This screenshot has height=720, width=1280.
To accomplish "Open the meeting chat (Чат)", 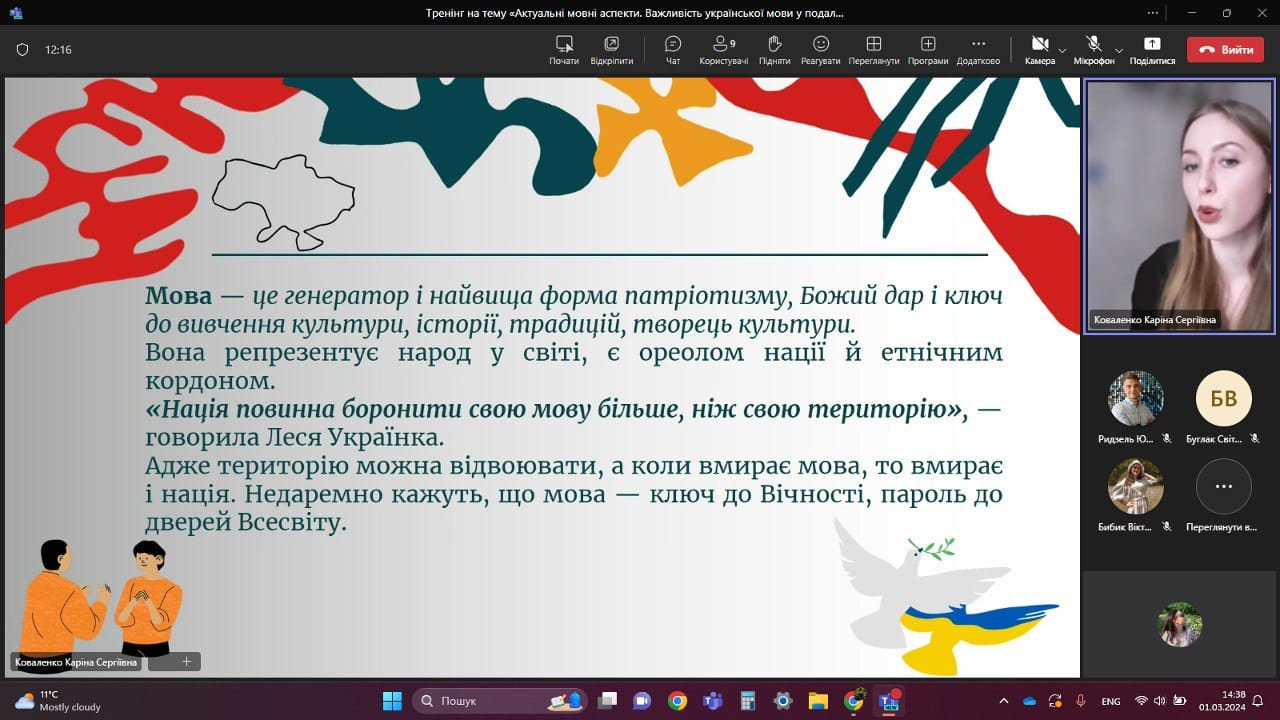I will point(673,49).
